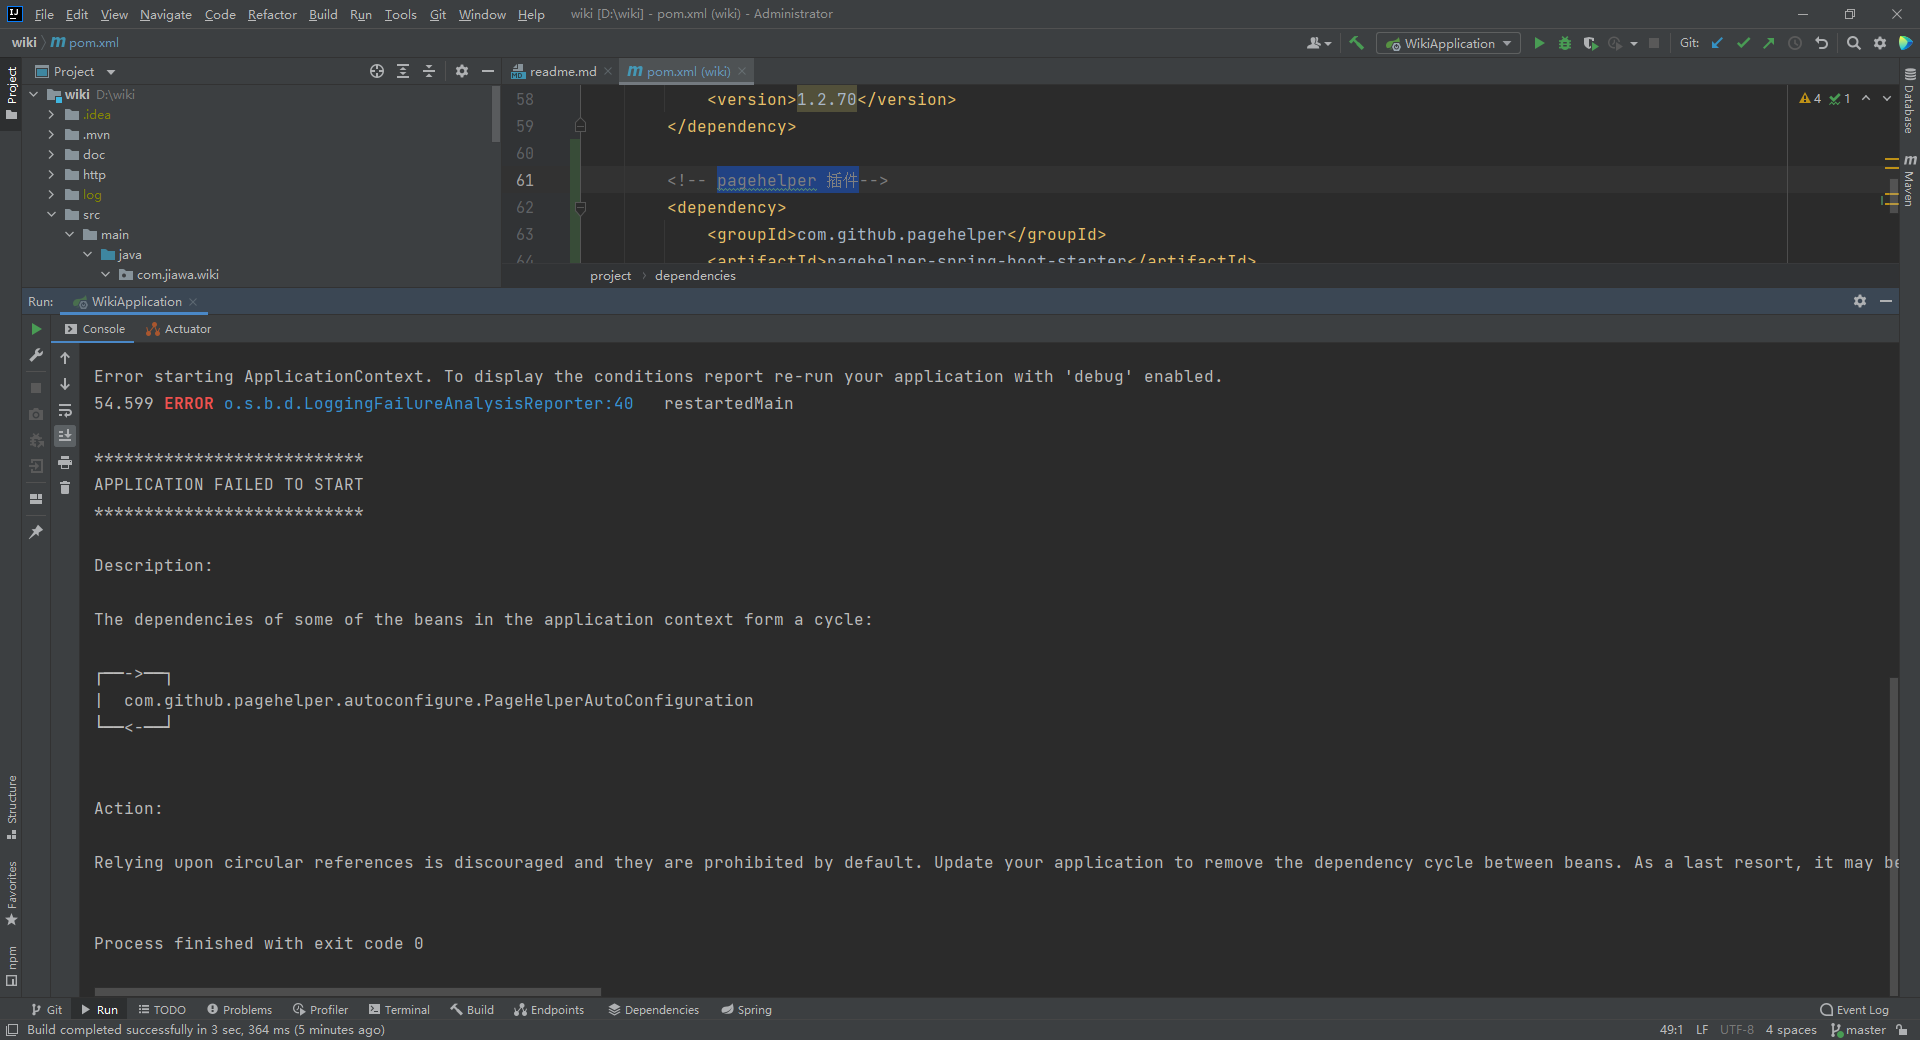Viewport: 1920px width, 1040px height.
Task: Click line 61 pagehelper comment
Action: [x=778, y=181]
